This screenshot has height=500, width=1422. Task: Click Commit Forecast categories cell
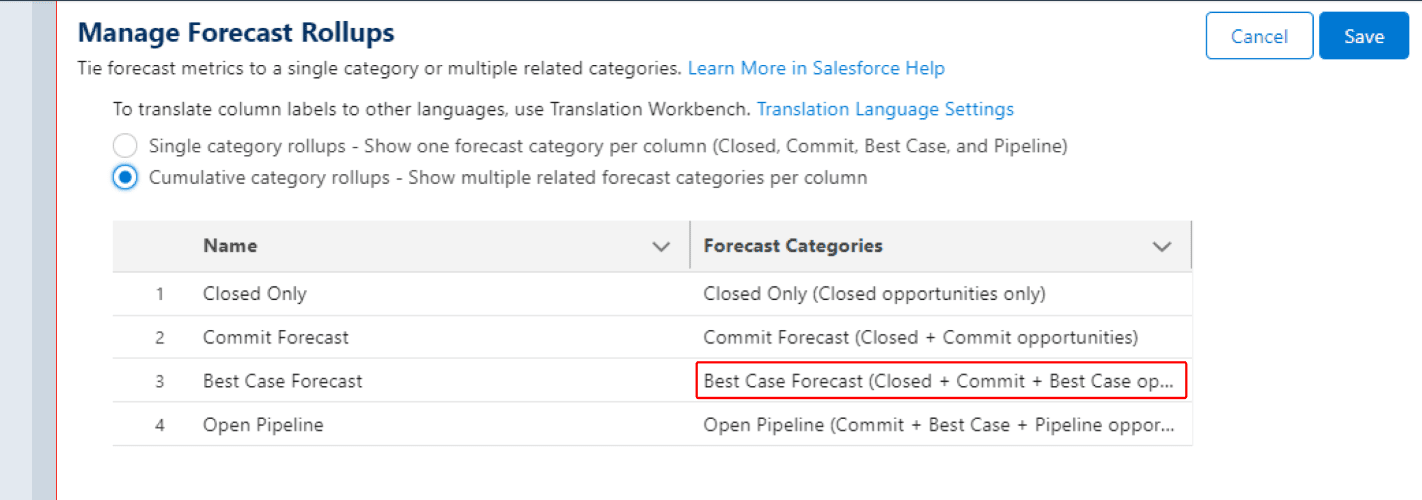(920, 337)
